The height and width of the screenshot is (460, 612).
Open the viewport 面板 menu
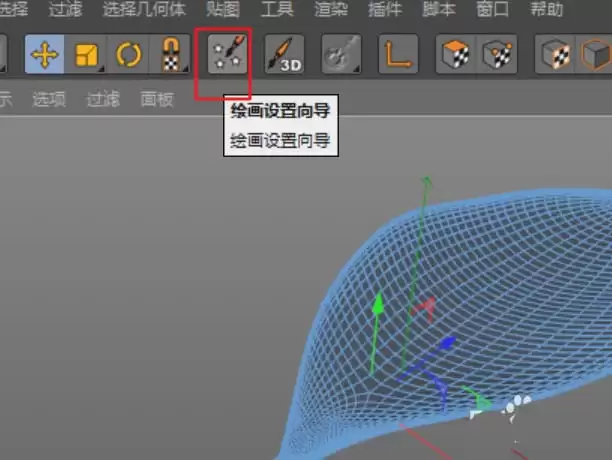pyautogui.click(x=157, y=98)
